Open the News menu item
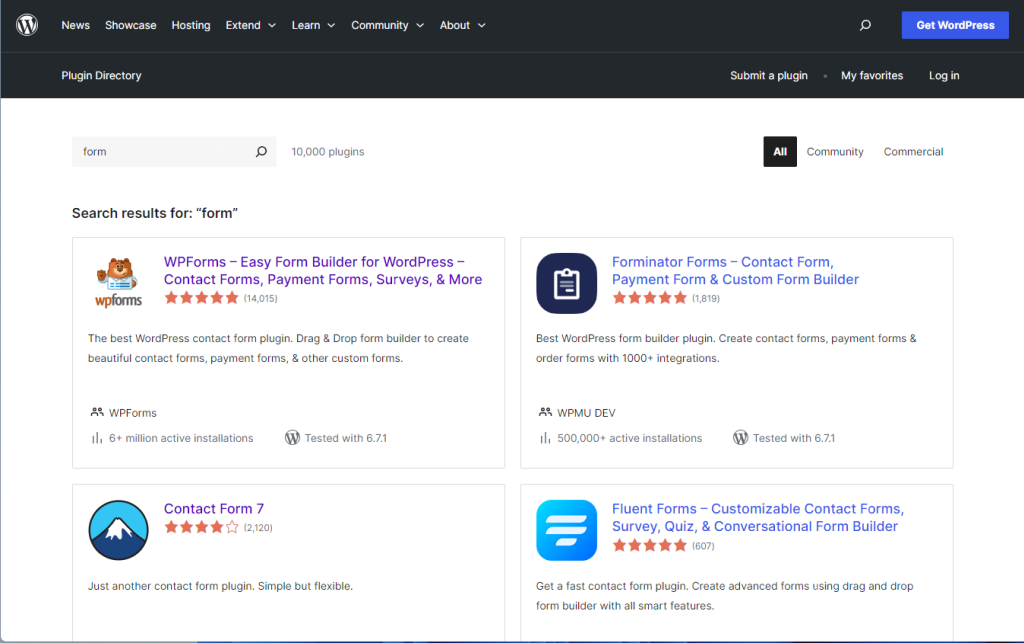 tap(75, 25)
